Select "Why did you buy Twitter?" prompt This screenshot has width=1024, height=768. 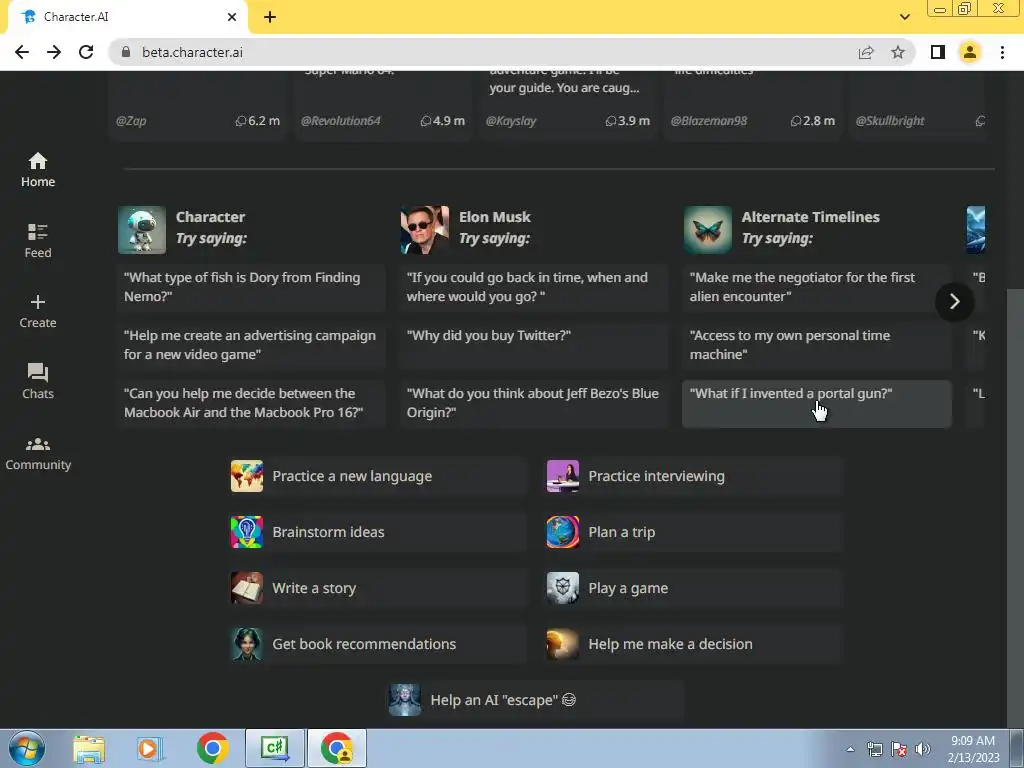(534, 345)
